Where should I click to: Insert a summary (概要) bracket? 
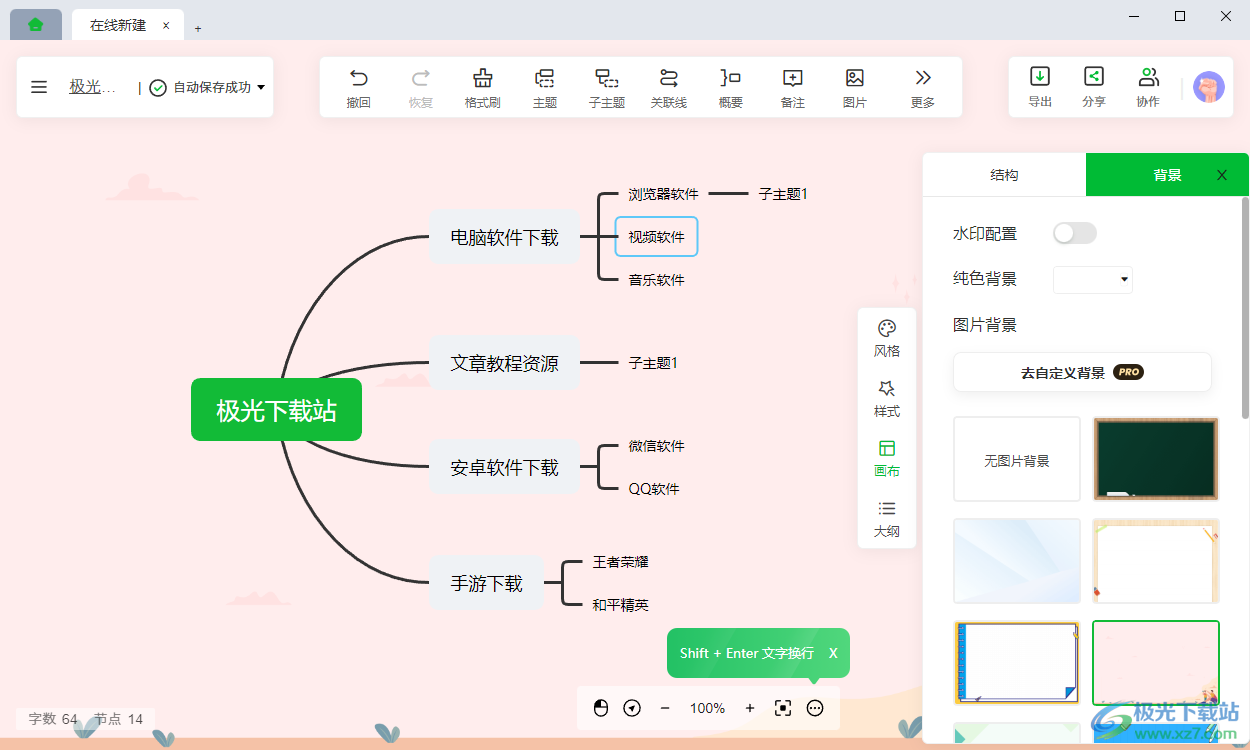(x=731, y=78)
